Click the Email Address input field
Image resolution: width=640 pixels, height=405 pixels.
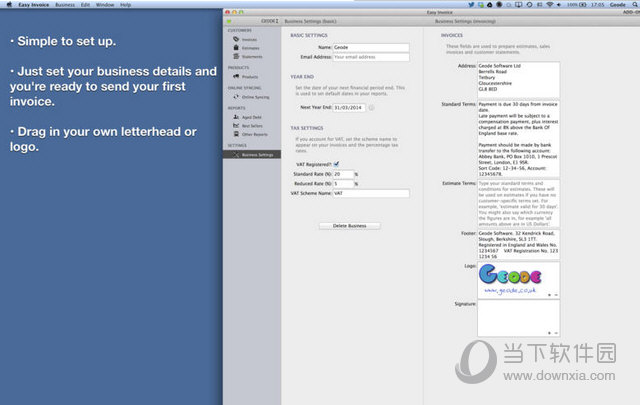click(371, 57)
